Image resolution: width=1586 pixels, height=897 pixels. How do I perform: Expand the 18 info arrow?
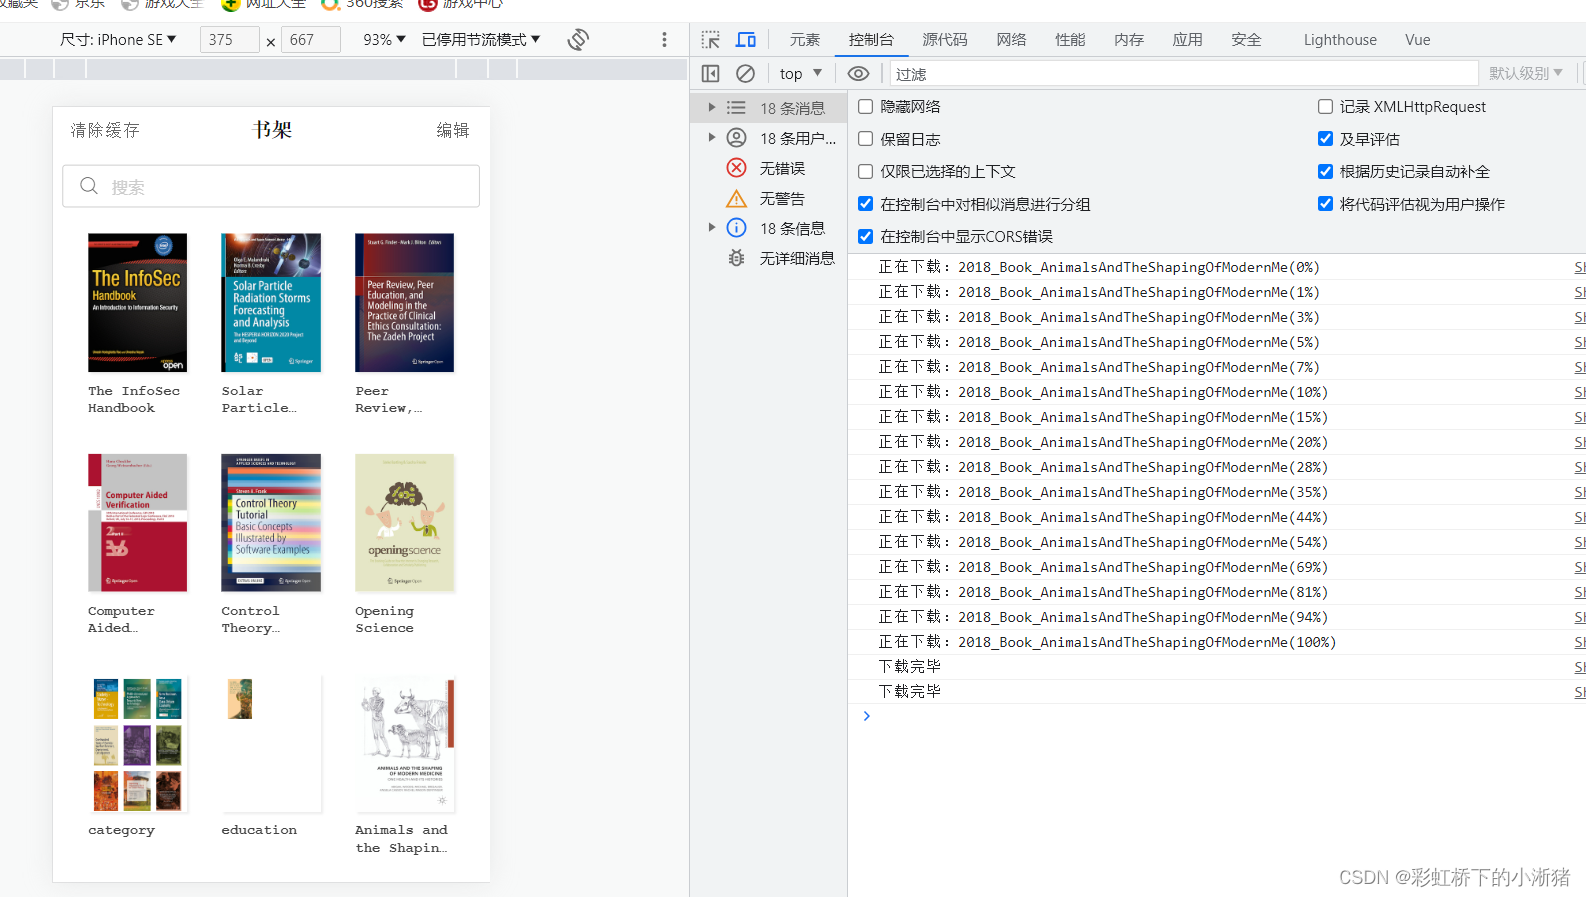(711, 227)
